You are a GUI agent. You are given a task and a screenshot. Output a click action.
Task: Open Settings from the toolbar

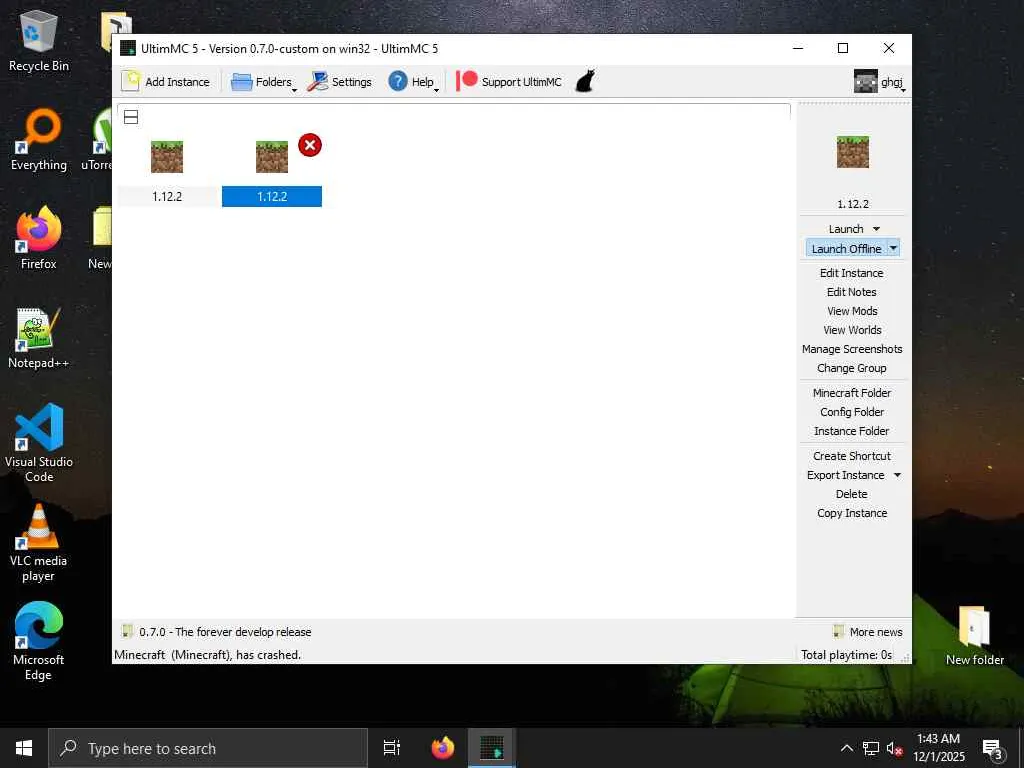click(x=339, y=82)
